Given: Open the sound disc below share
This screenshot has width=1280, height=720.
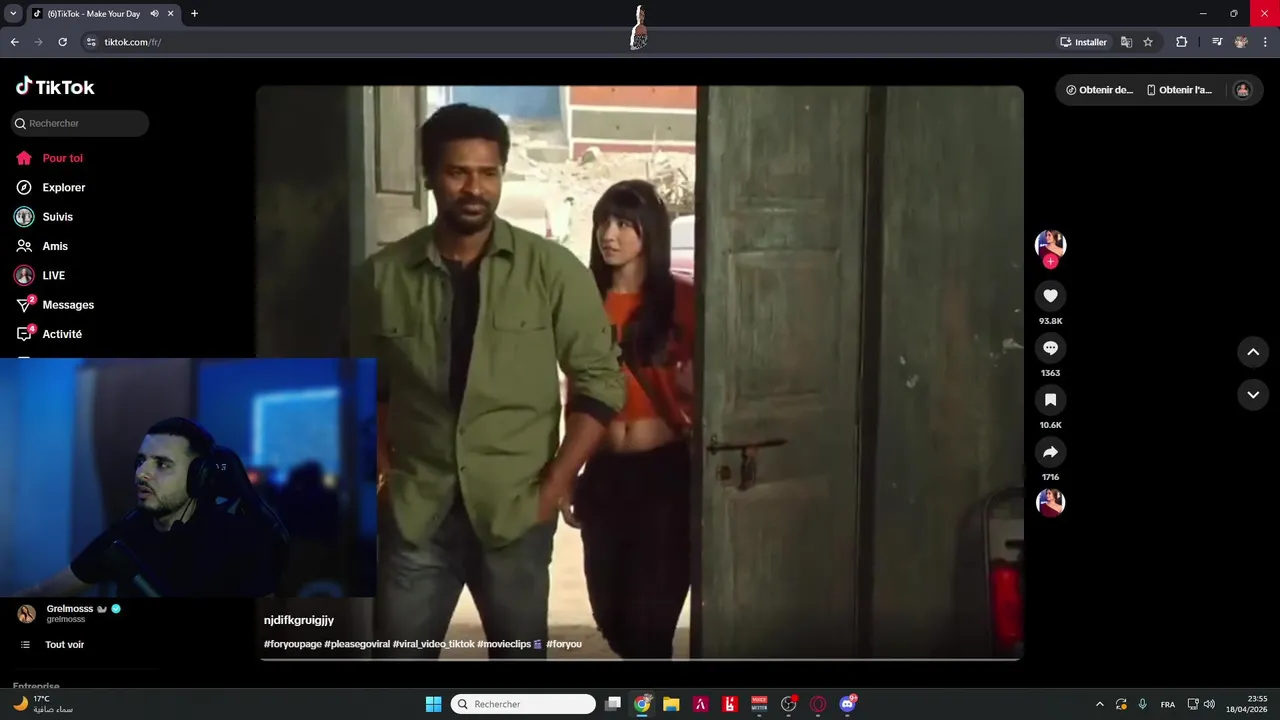Looking at the screenshot, I should tap(1050, 502).
